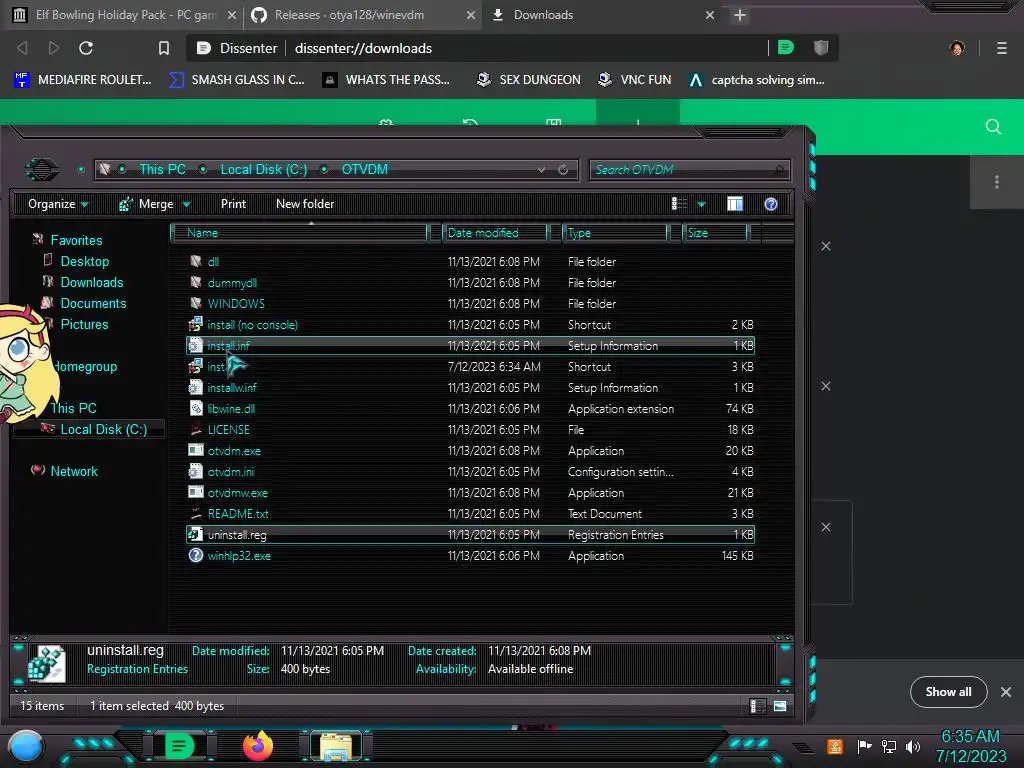Click Print in the Explorer toolbar
This screenshot has width=1024, height=768.
[233, 204]
